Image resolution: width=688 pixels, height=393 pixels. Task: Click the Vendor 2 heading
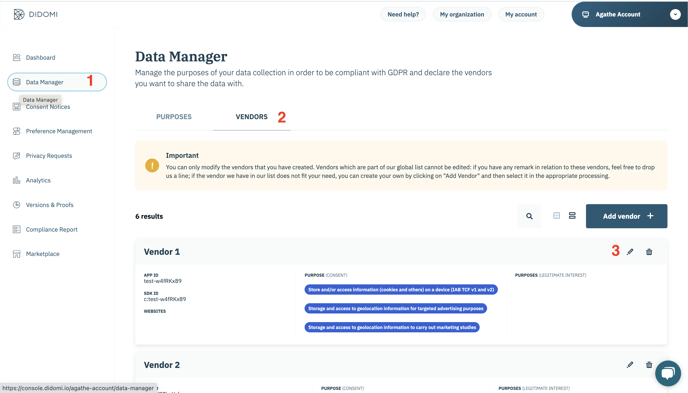[x=162, y=365]
